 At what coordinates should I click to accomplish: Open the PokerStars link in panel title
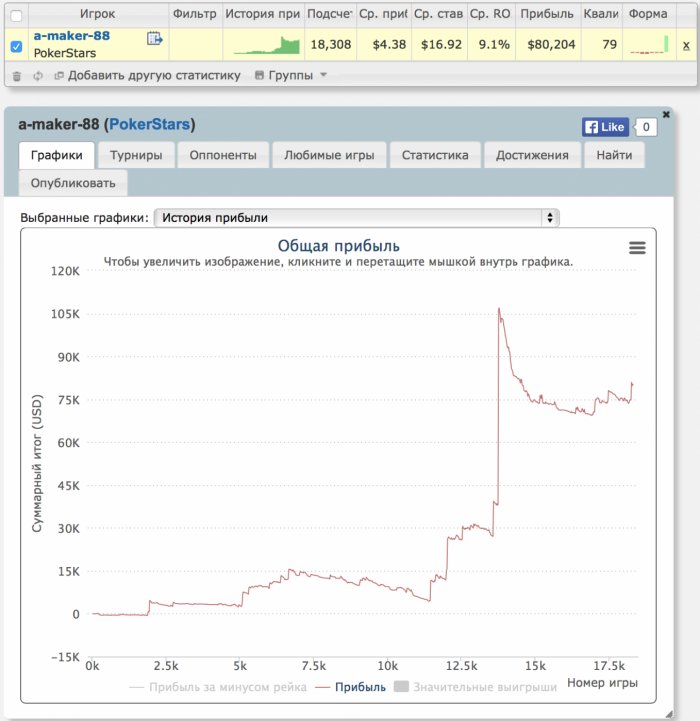(x=149, y=124)
